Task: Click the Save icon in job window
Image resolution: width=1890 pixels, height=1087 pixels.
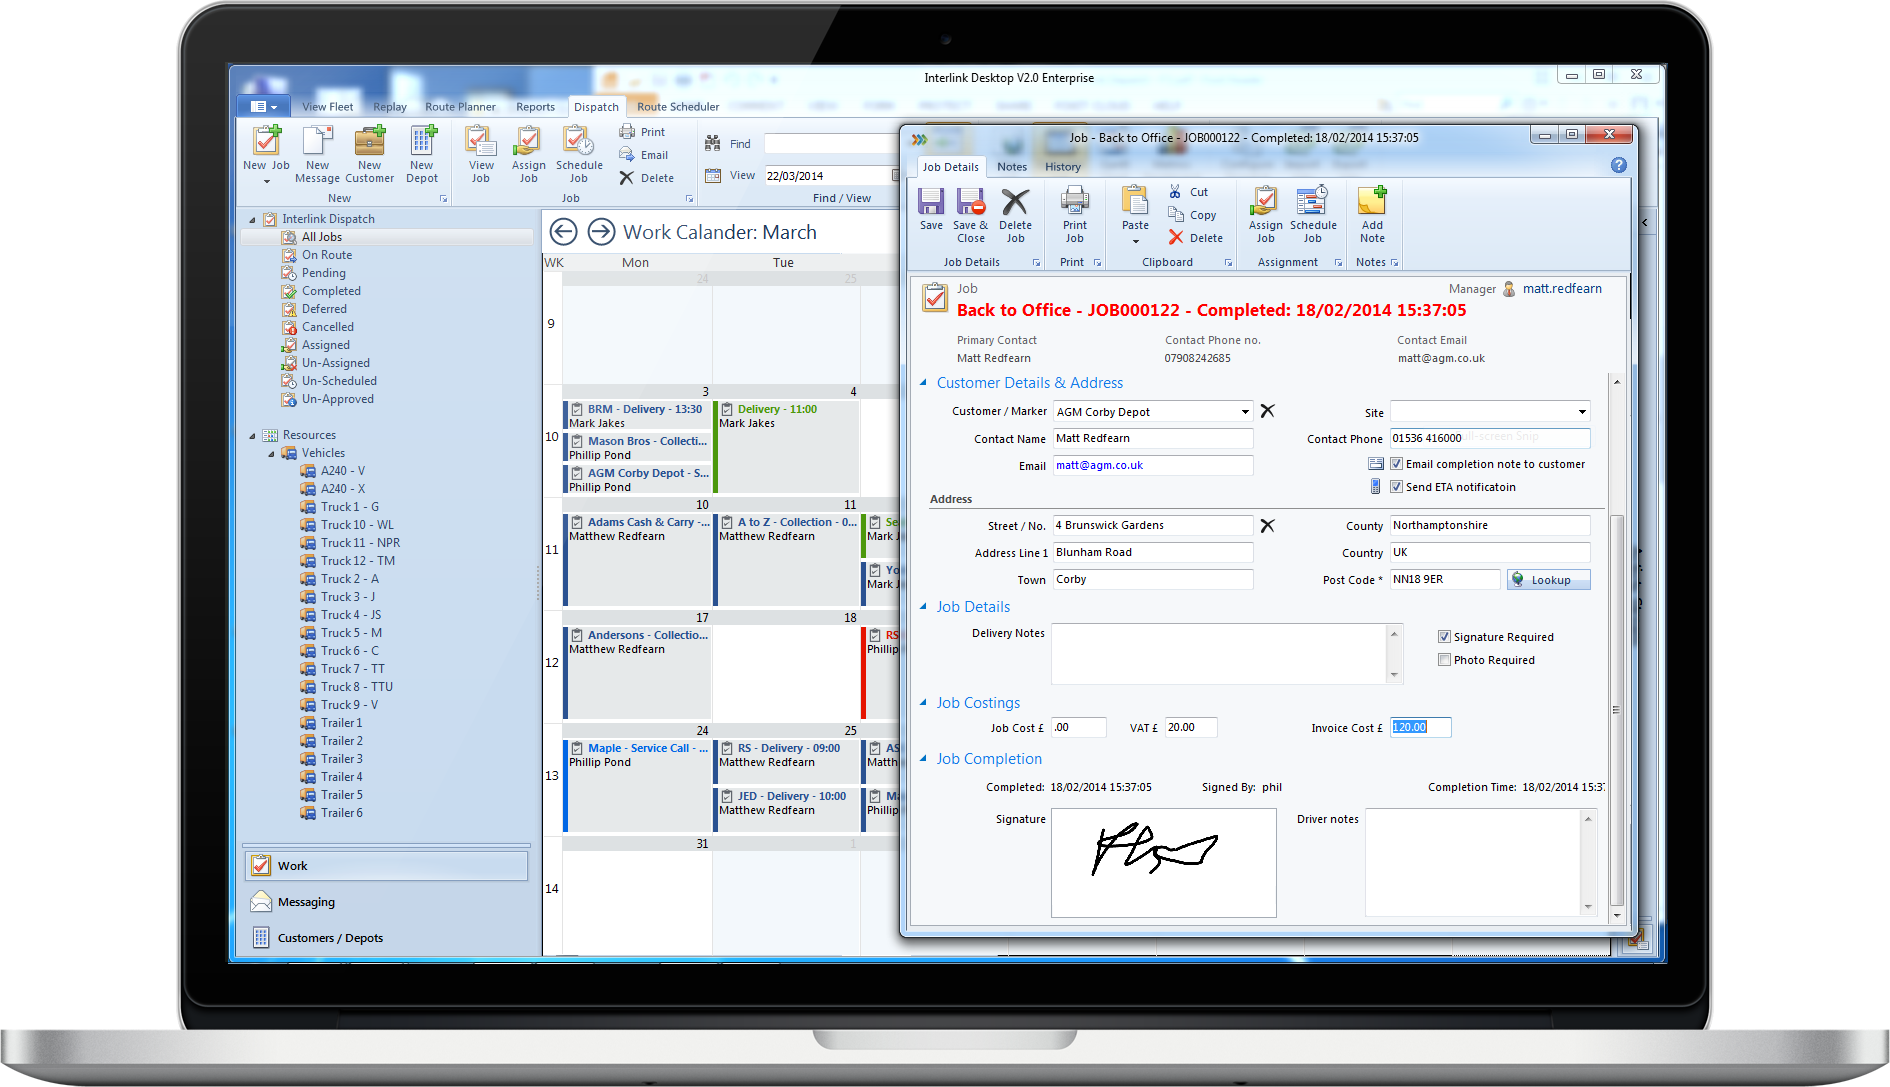Action: (930, 205)
